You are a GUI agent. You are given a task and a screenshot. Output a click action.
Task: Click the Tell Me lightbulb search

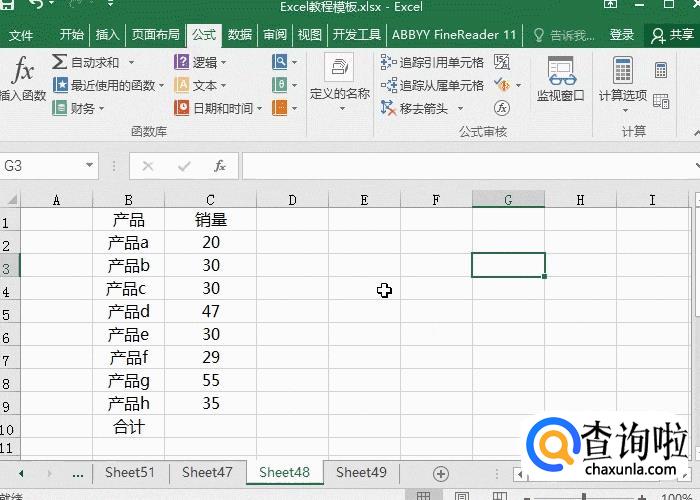[564, 35]
